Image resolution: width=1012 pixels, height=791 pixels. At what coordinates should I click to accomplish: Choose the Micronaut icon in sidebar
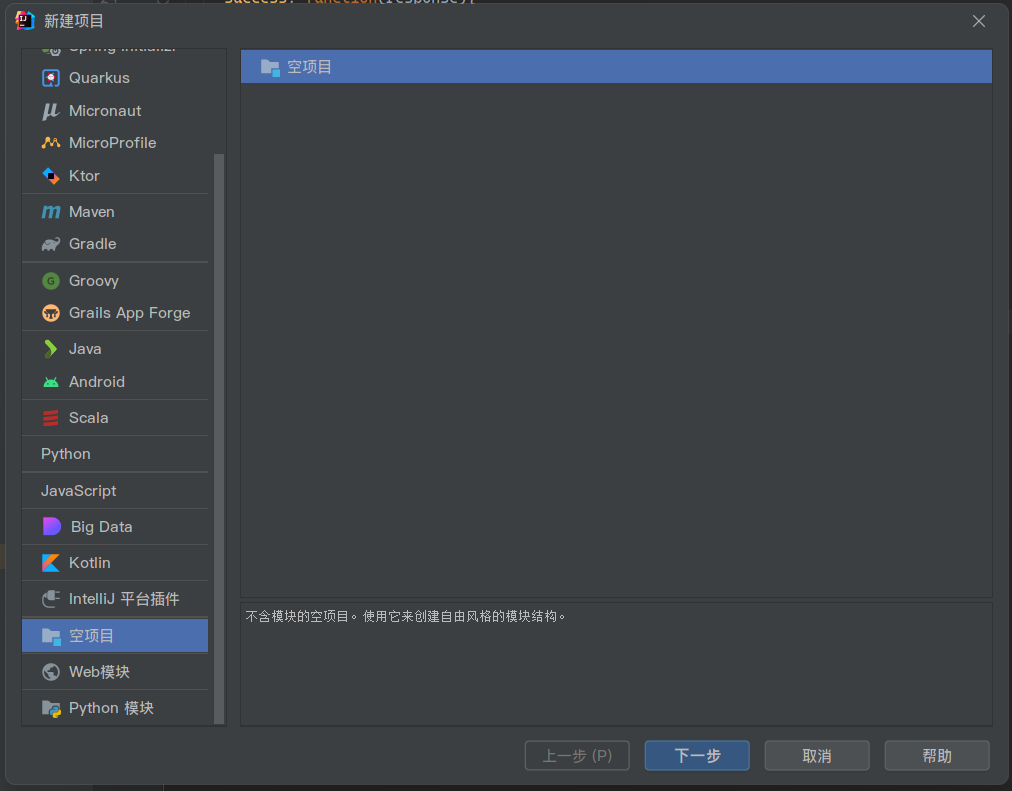[x=51, y=111]
